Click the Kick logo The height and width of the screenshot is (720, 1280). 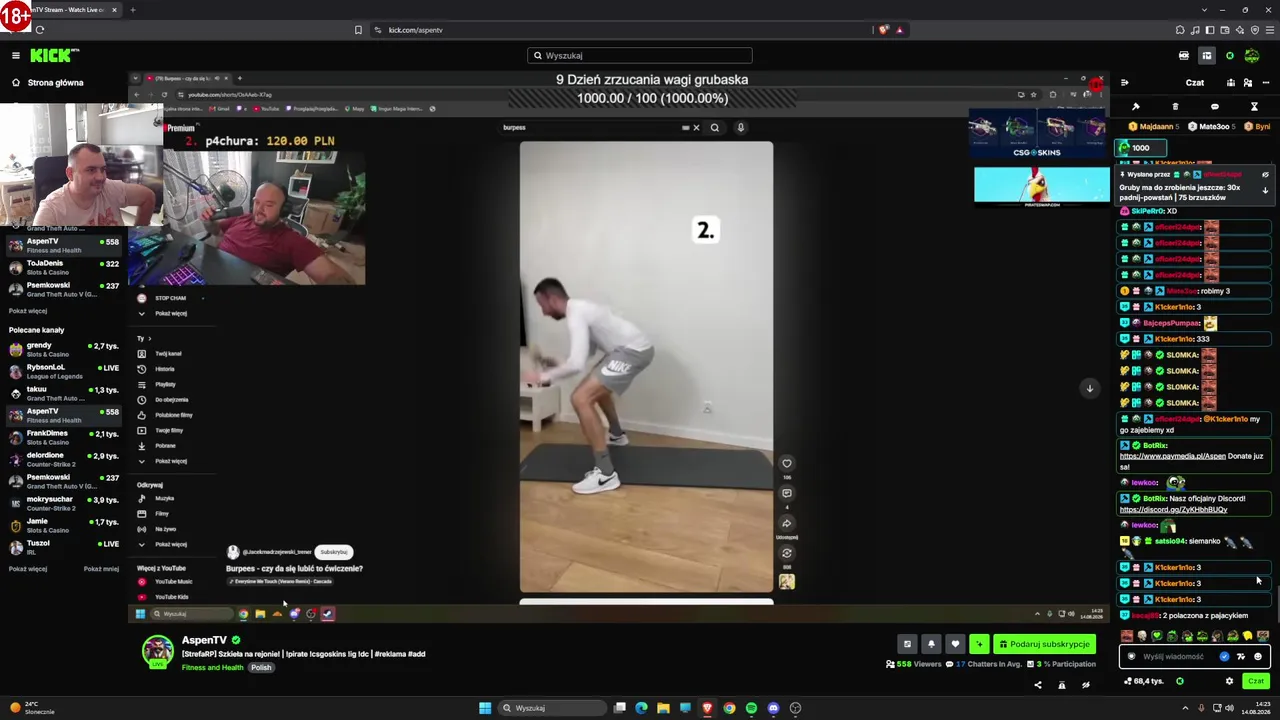(x=54, y=56)
